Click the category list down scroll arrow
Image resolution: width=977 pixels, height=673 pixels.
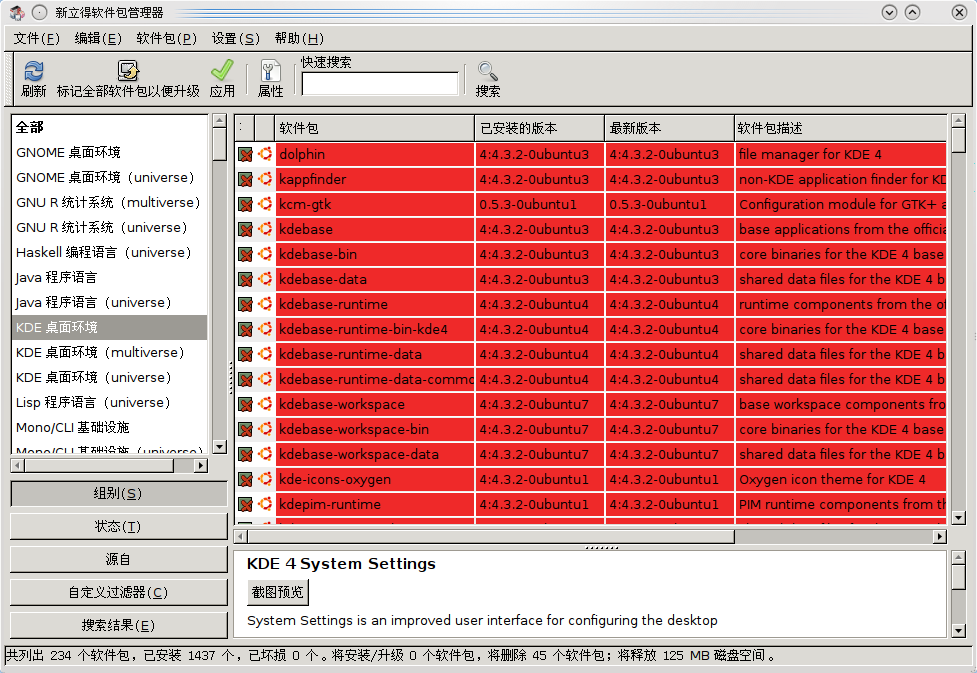[x=219, y=447]
